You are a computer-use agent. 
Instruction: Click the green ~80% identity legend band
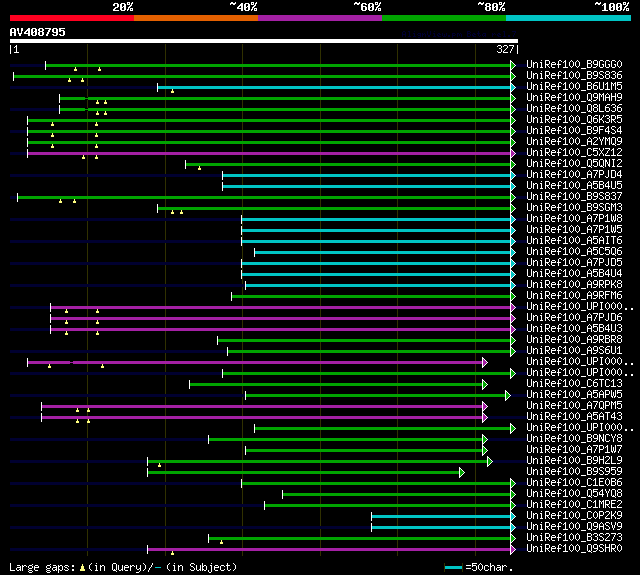click(444, 18)
